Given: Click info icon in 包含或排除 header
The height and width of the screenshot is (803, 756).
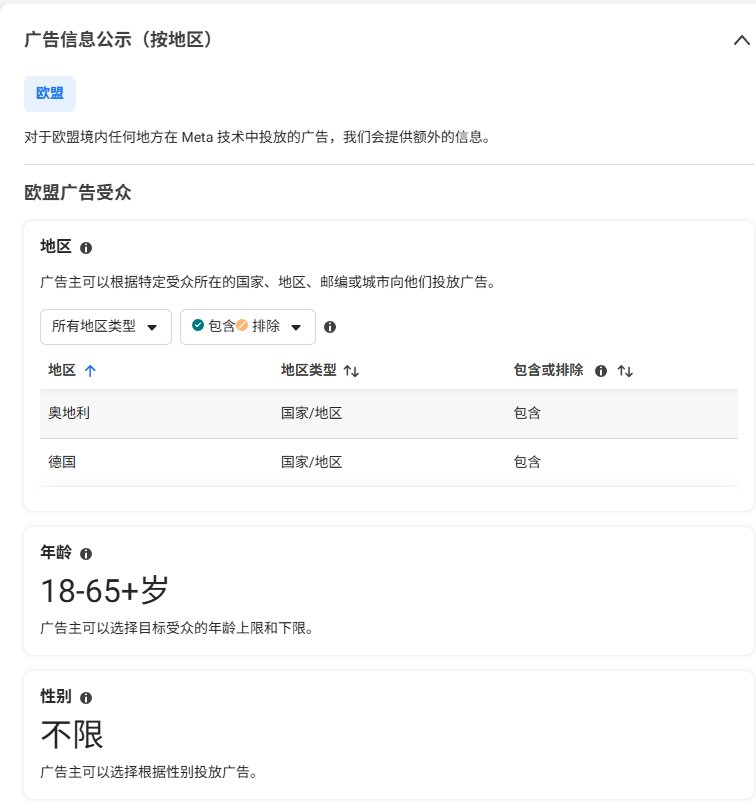Looking at the screenshot, I should coord(601,371).
